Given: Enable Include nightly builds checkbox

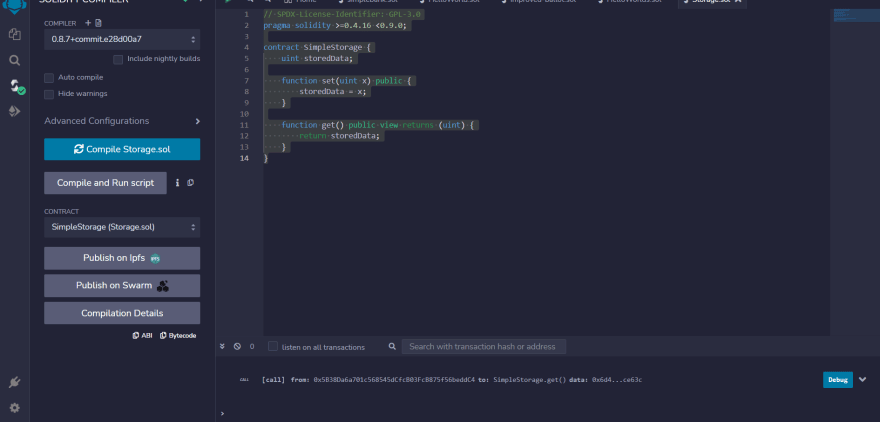Looking at the screenshot, I should (118, 59).
